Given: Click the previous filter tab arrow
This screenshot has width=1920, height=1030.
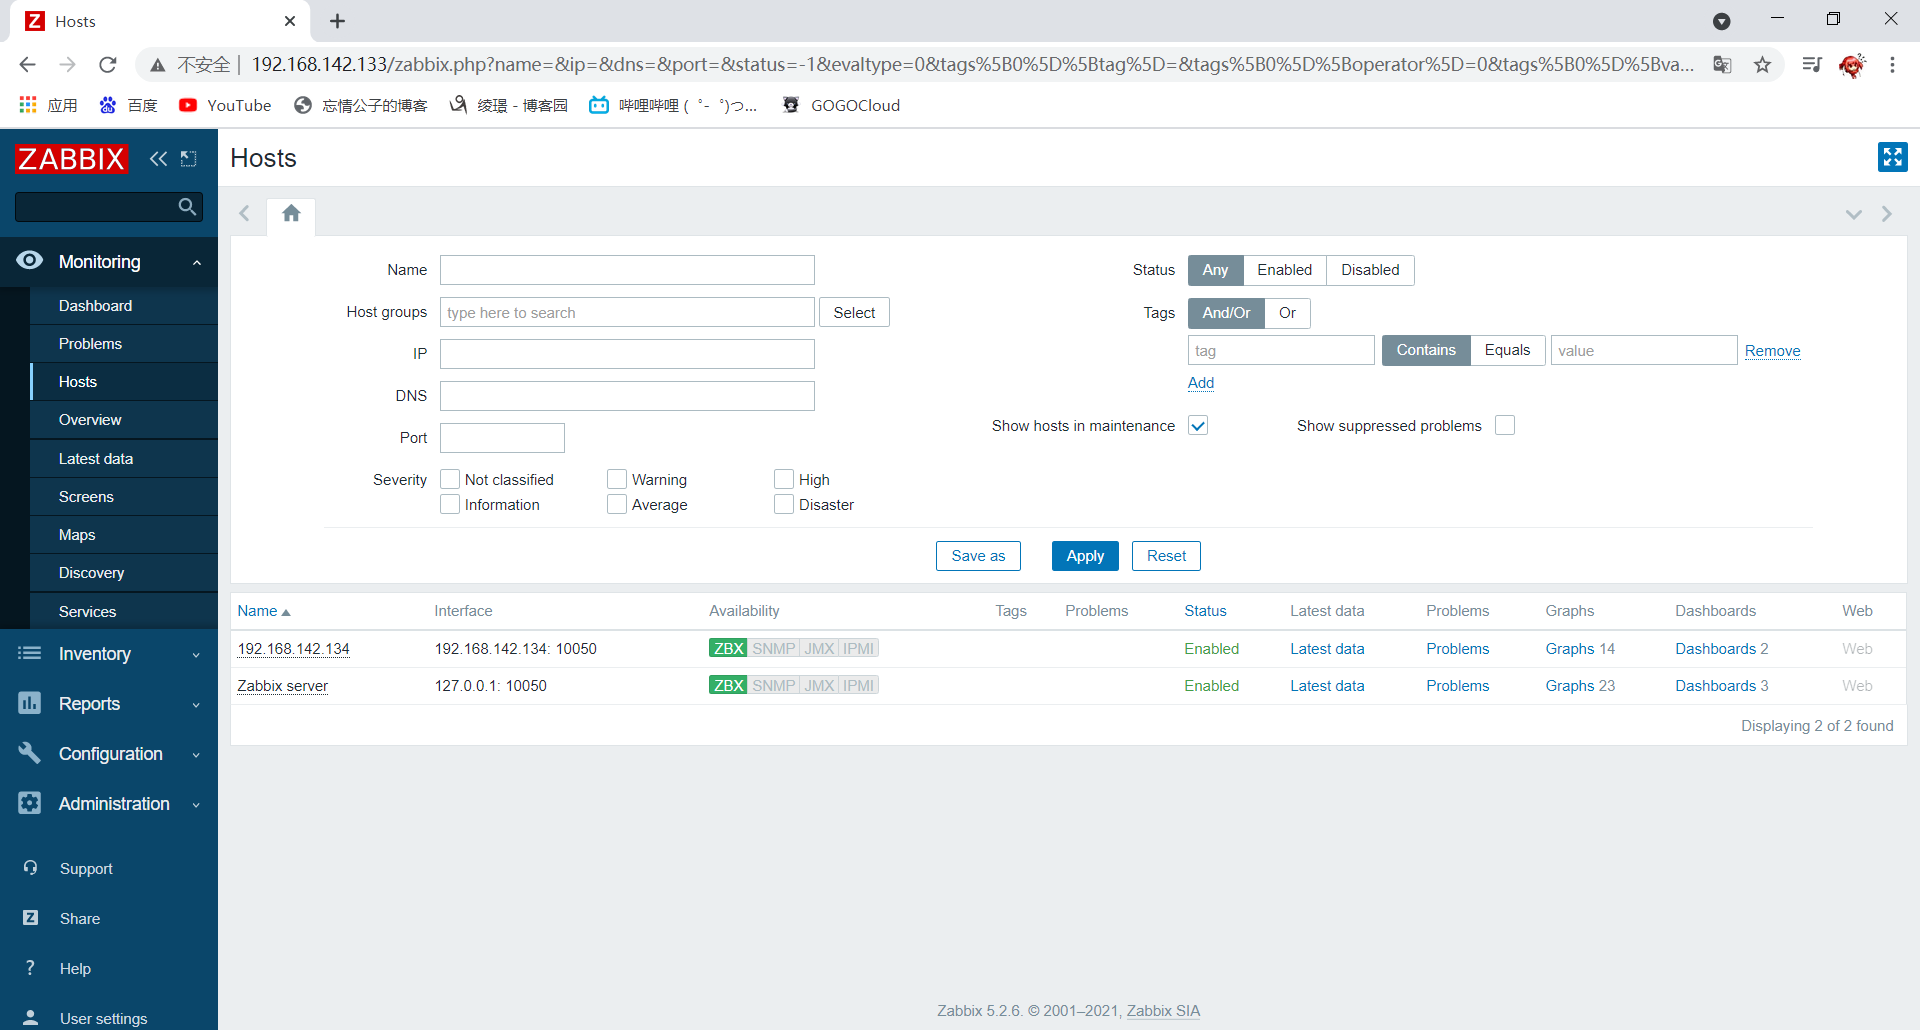Looking at the screenshot, I should (244, 213).
